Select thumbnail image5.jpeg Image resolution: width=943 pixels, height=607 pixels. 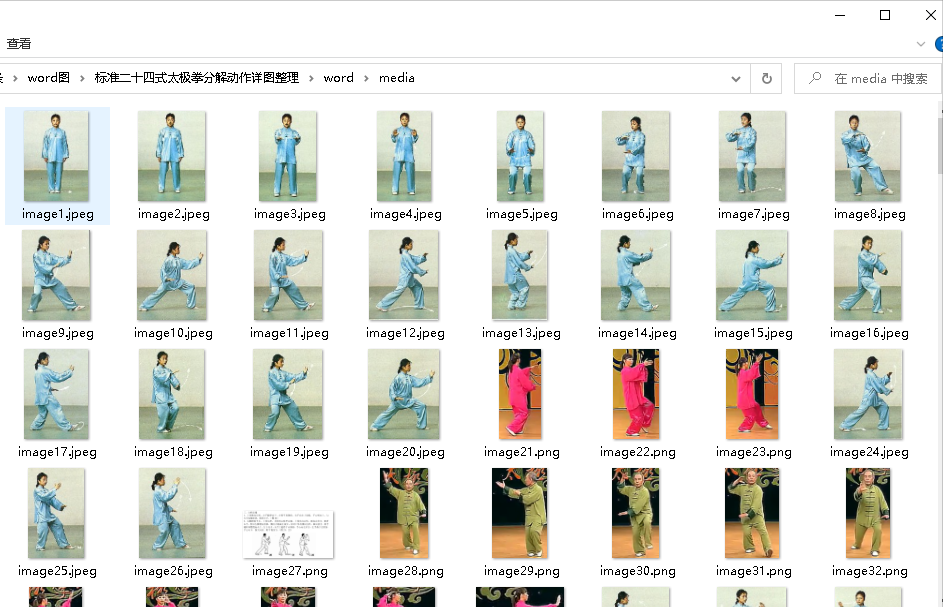point(520,156)
